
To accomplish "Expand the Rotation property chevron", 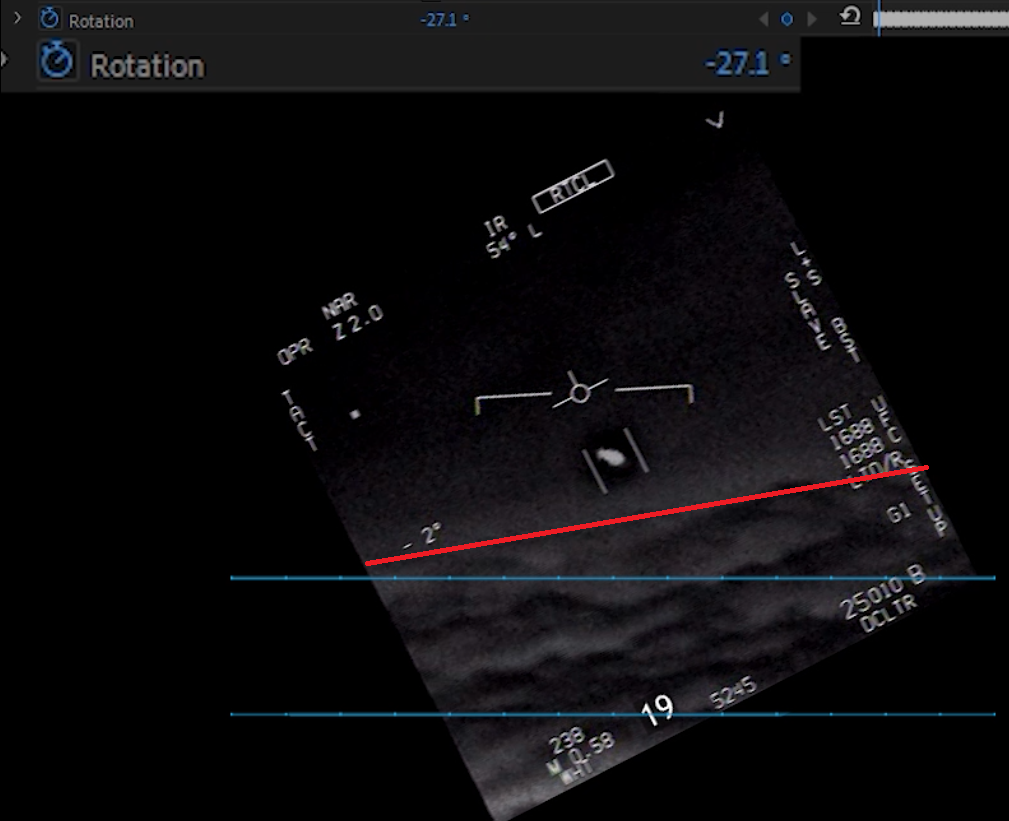I will pos(17,18).
